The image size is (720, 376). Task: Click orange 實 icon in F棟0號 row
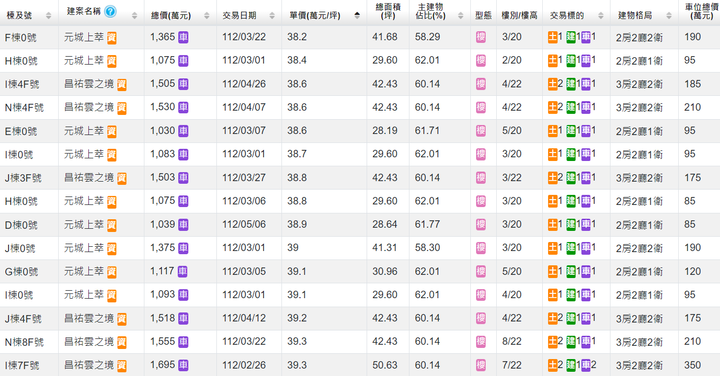(x=112, y=38)
